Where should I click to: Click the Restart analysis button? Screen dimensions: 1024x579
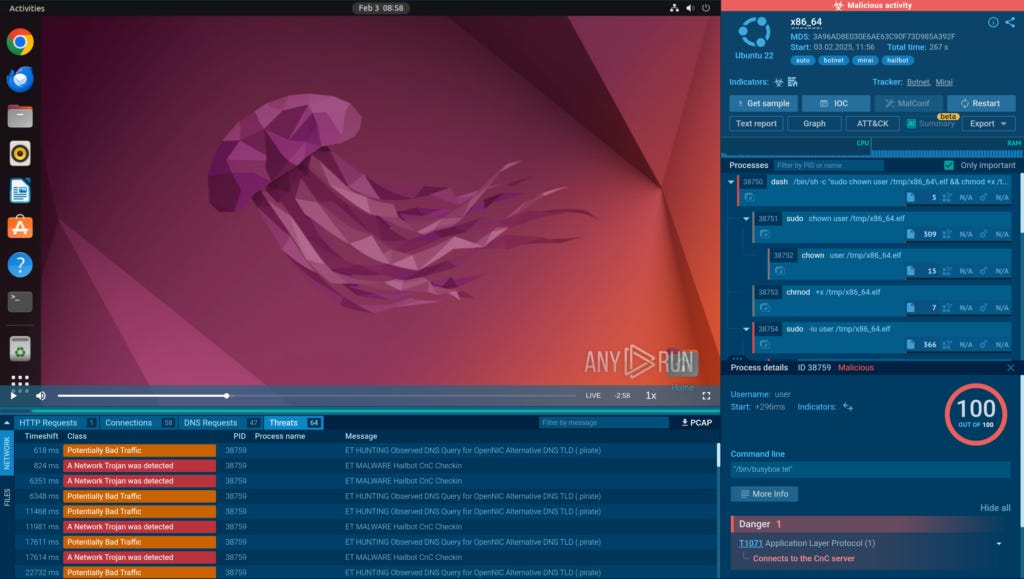pyautogui.click(x=983, y=102)
